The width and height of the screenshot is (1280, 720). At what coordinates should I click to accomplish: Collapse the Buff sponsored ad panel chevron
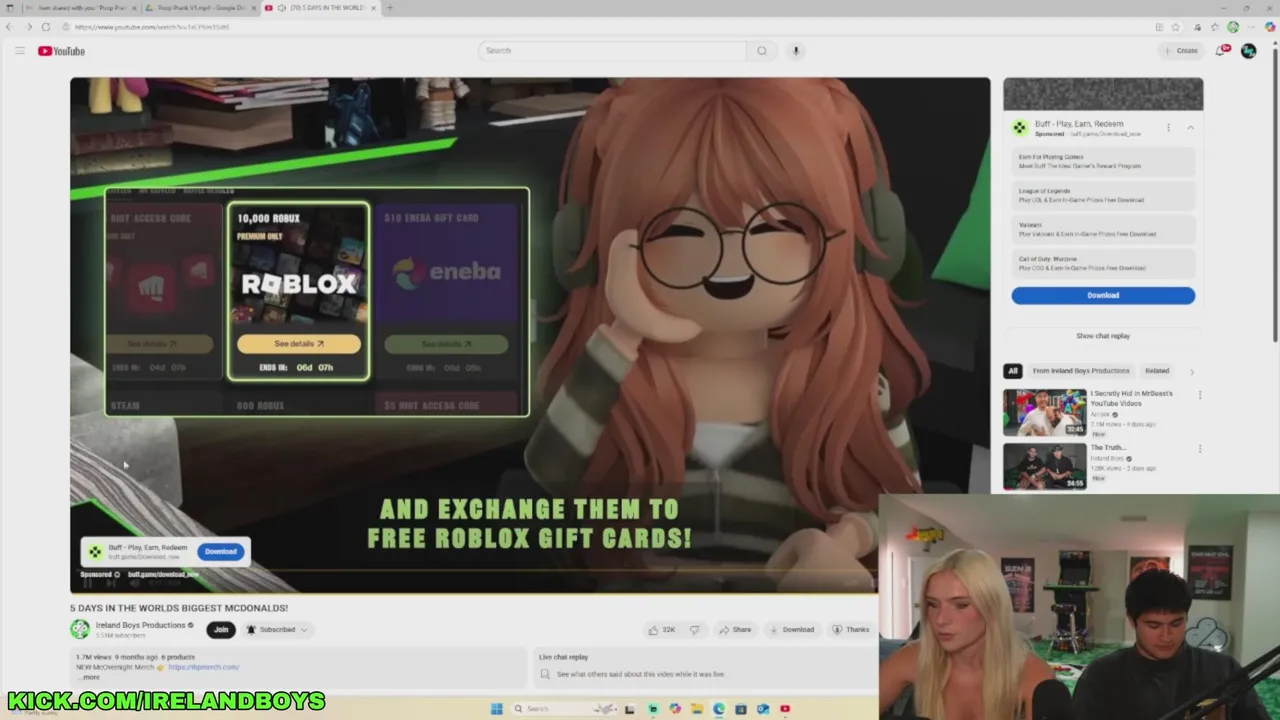tap(1190, 128)
